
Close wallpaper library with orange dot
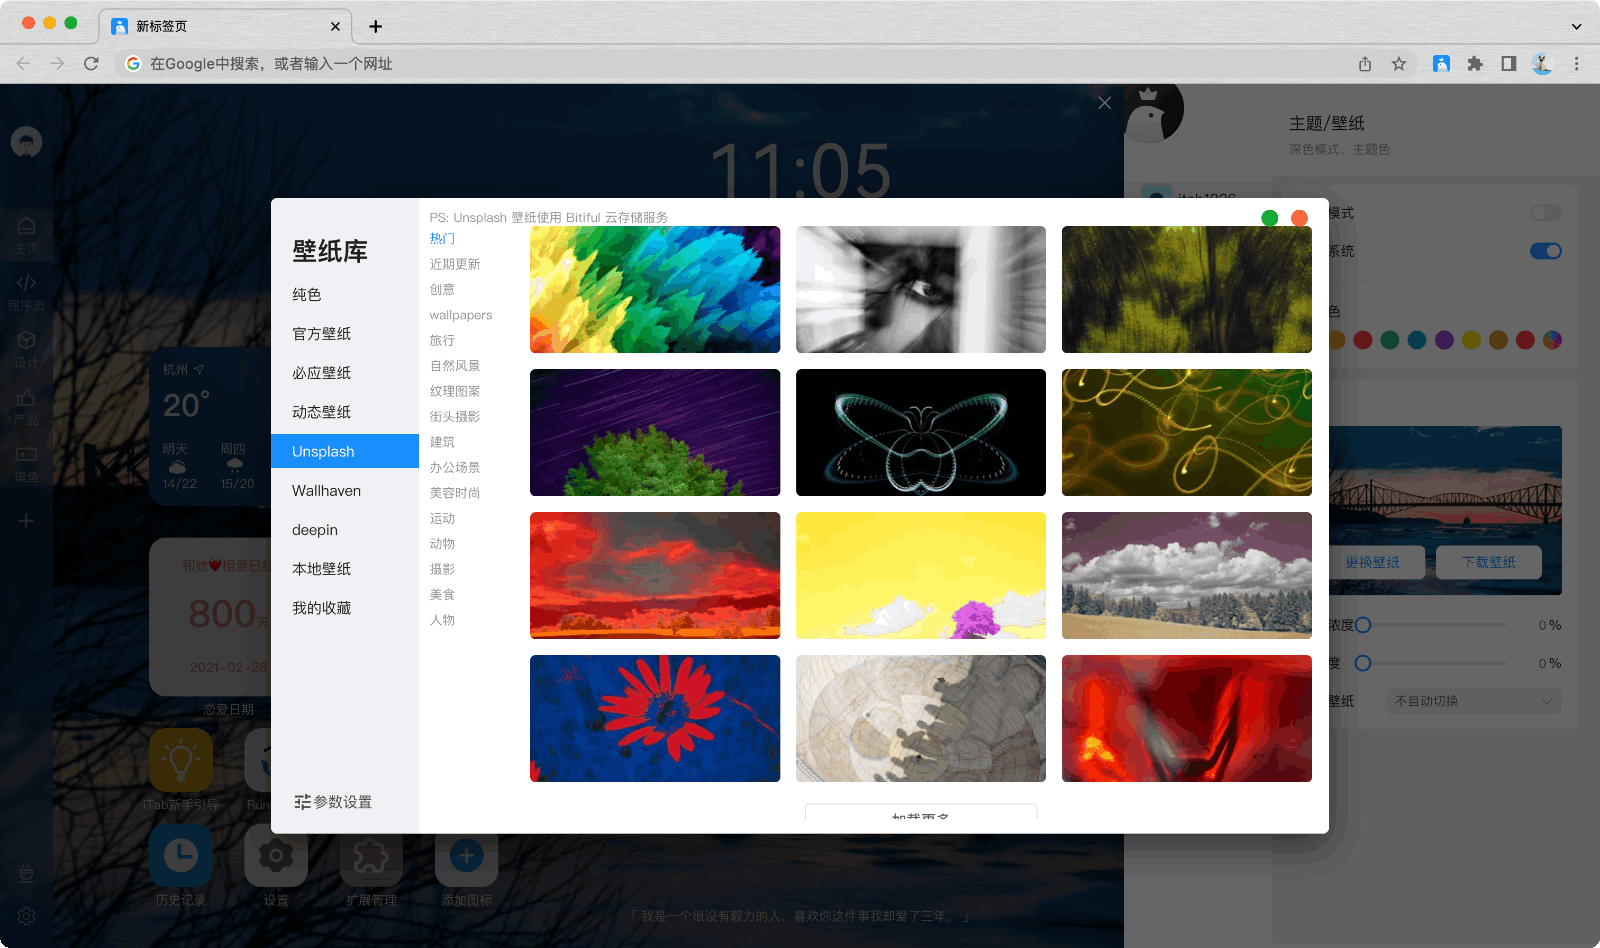click(1299, 218)
